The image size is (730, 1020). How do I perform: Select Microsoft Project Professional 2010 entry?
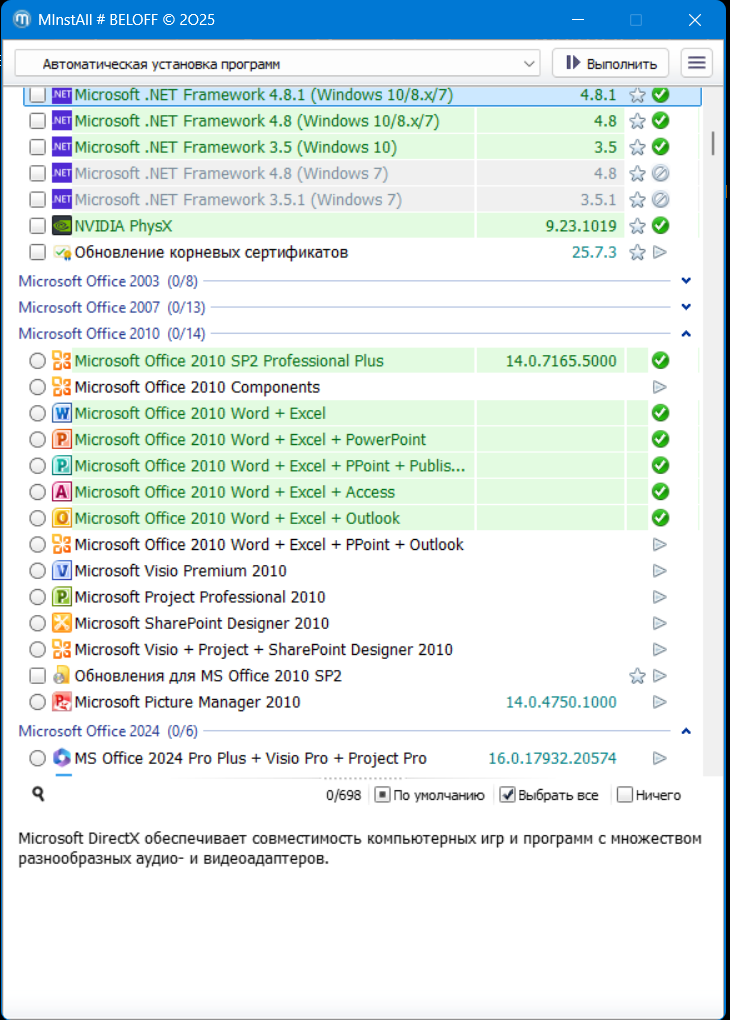[x=200, y=597]
